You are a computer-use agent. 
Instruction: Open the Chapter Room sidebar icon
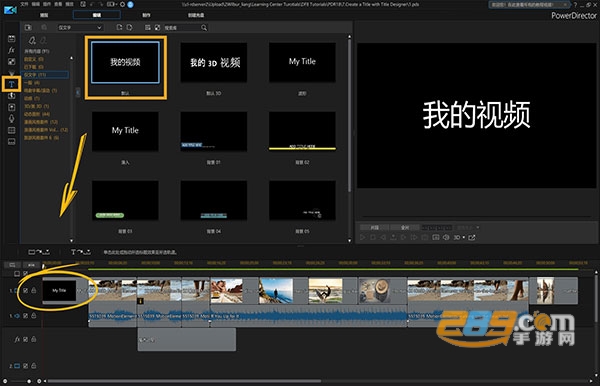[11, 130]
